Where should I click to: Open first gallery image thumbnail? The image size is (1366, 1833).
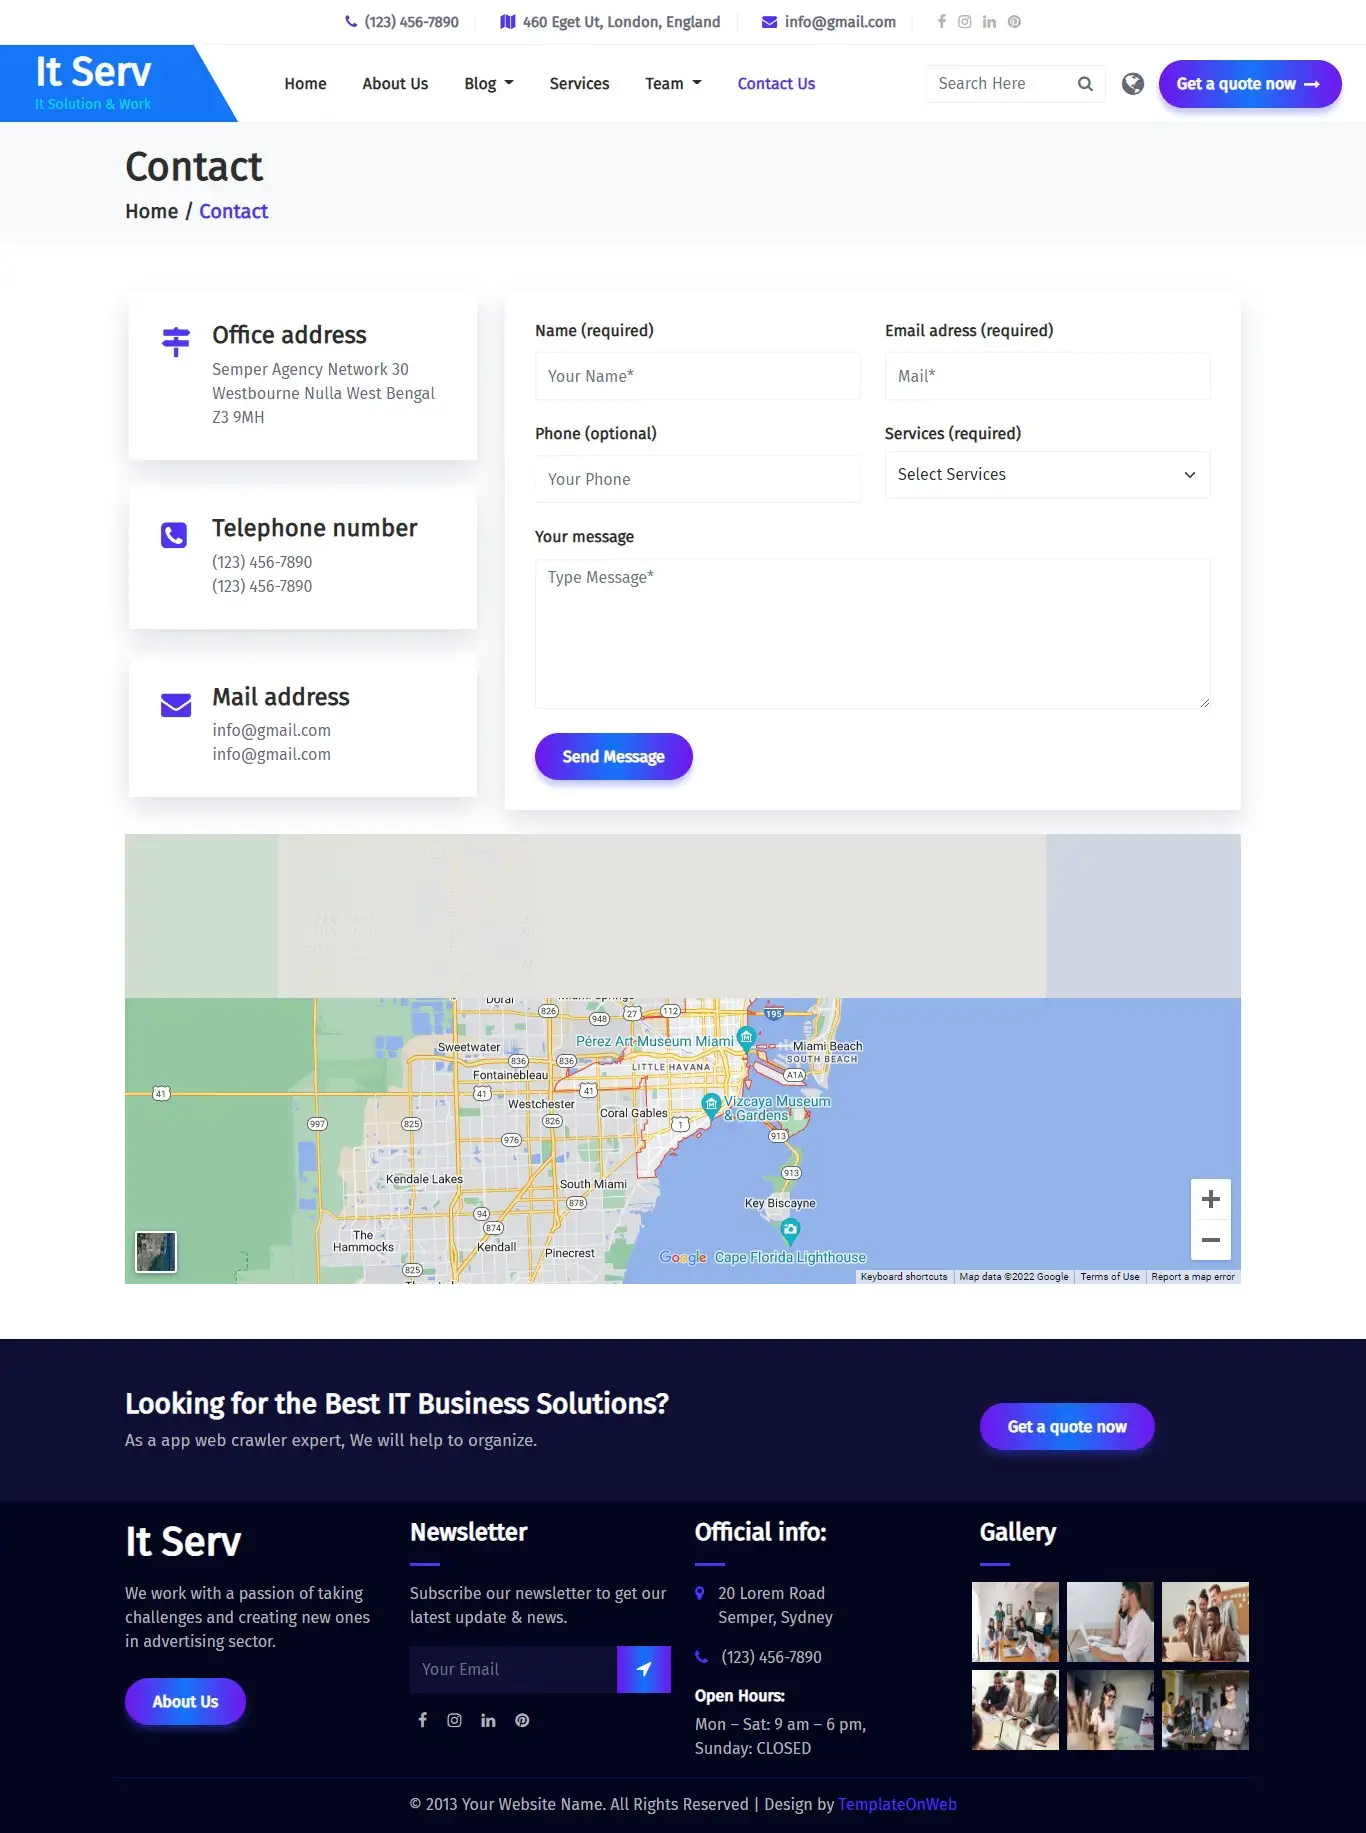[x=1015, y=1622]
